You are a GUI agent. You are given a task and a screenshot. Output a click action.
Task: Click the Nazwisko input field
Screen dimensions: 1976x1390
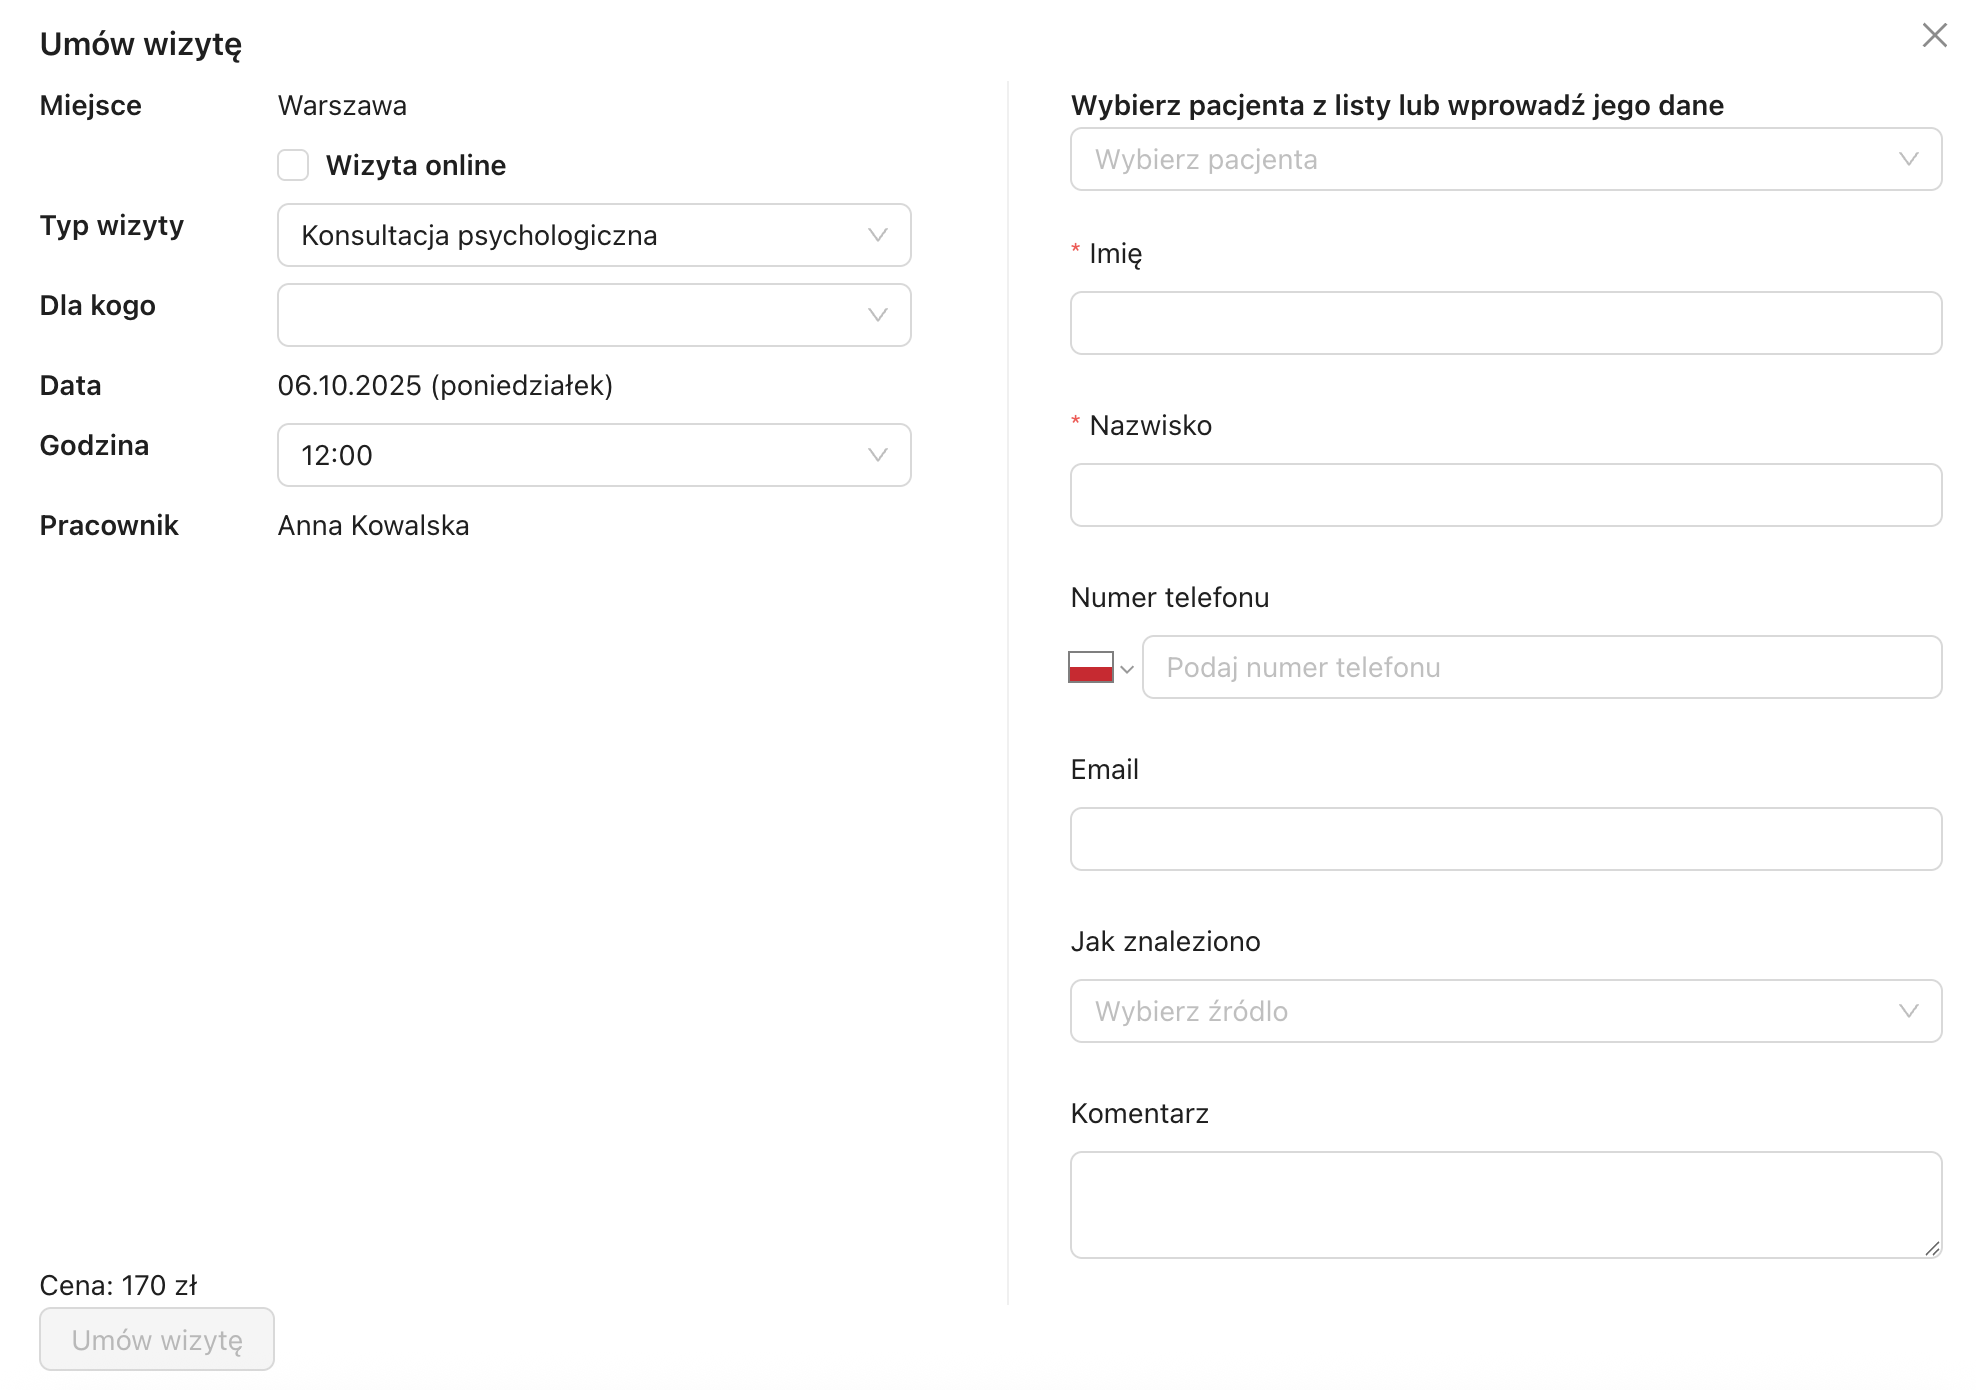1505,495
